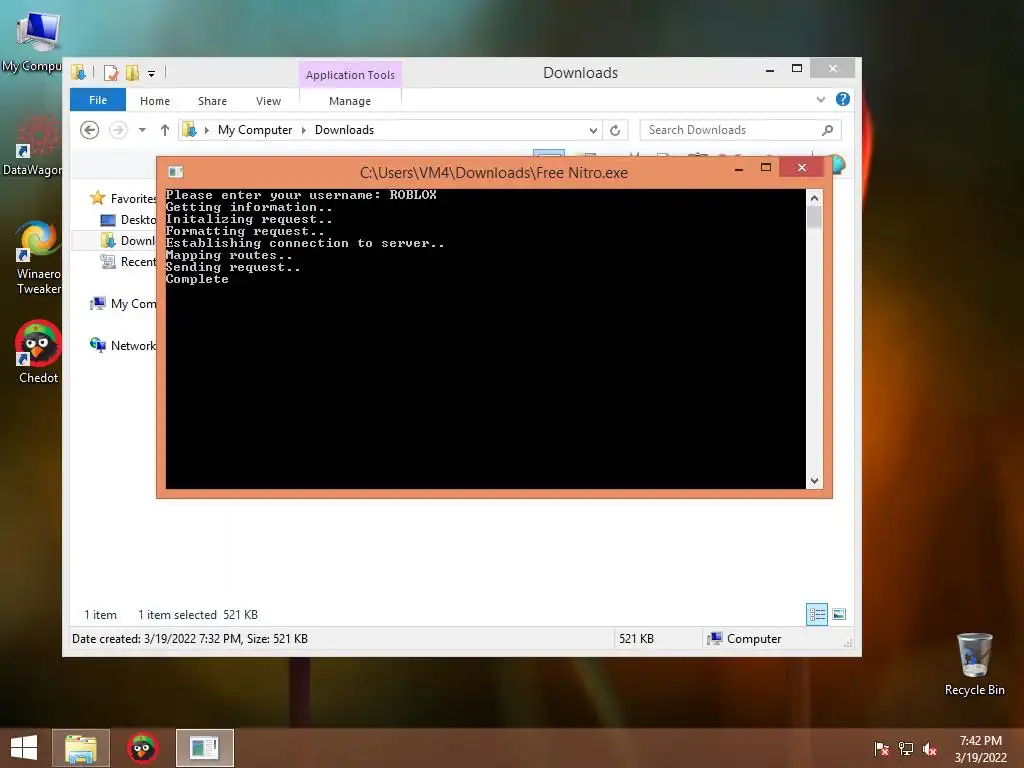1024x768 pixels.
Task: Open the Windows Start button
Action: pos(24,748)
